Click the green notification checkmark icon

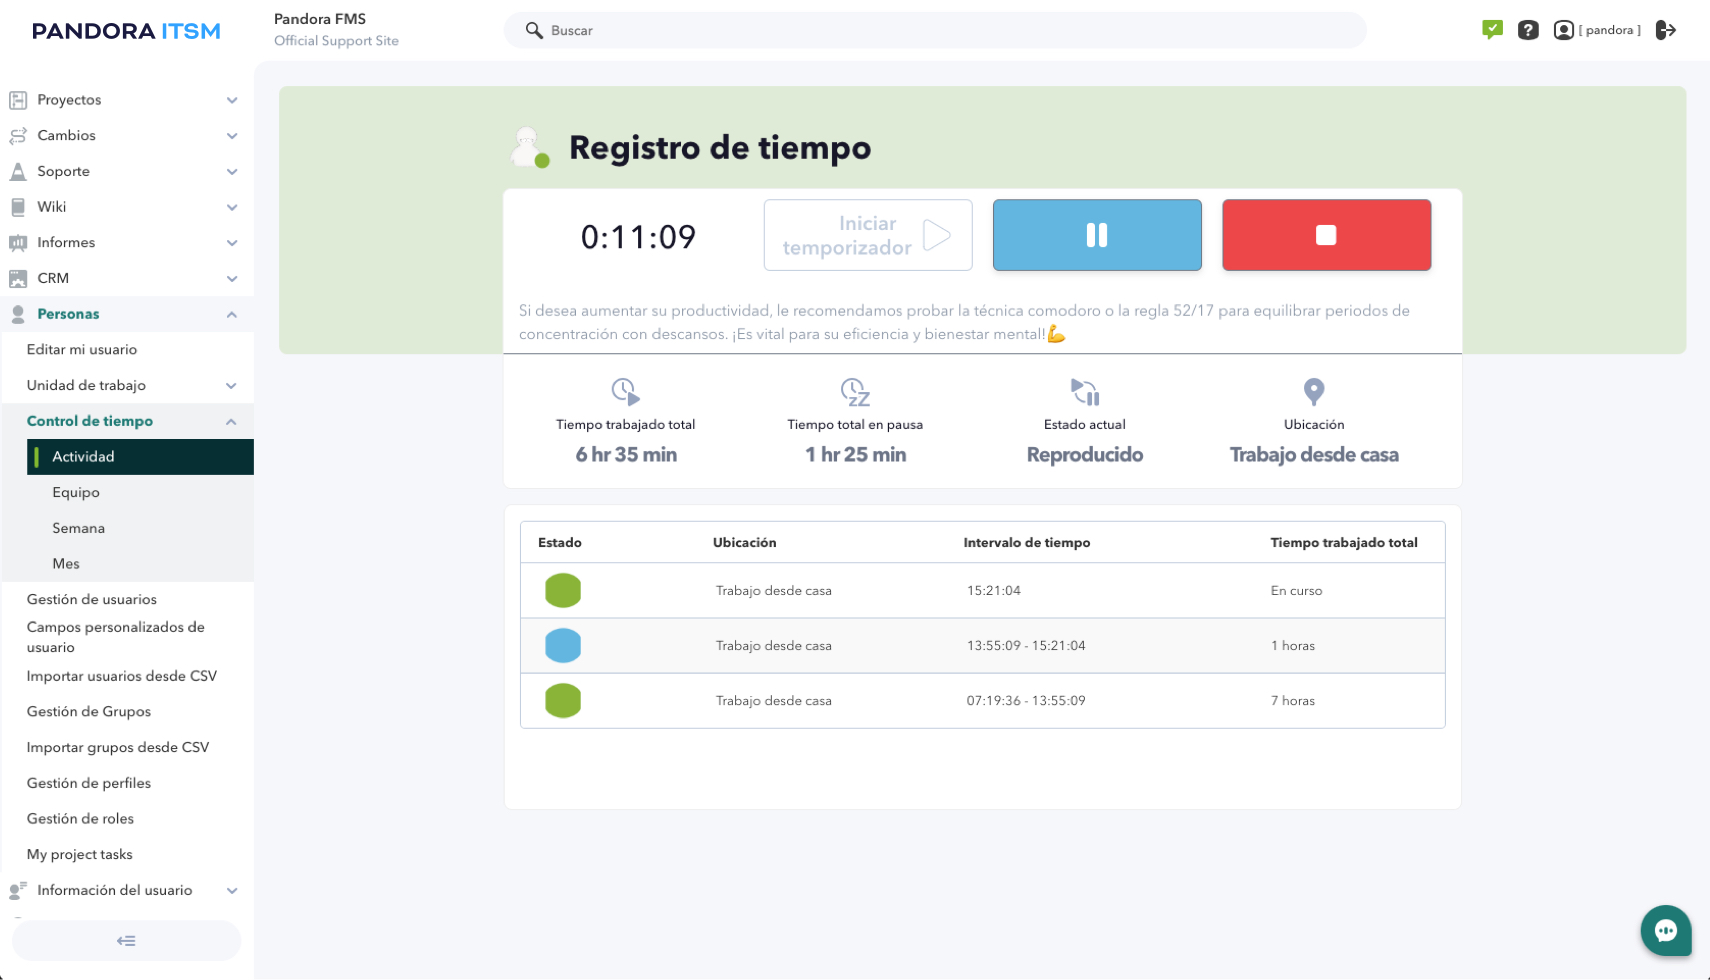[1492, 30]
